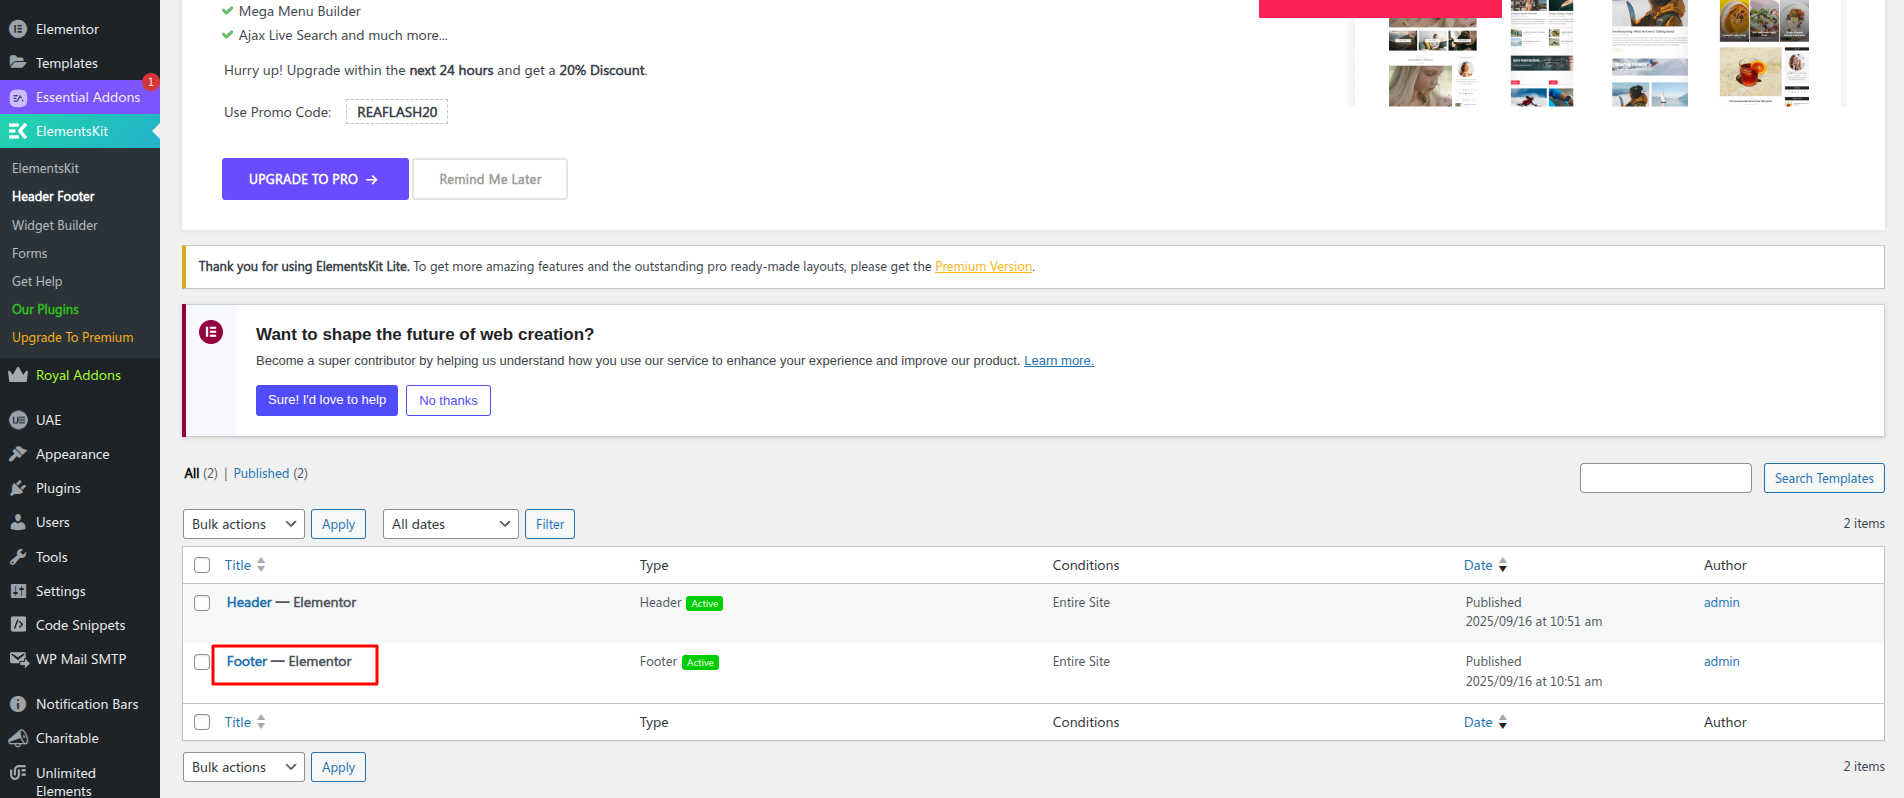Screen dimensions: 1904x798
Task: Click the WP Mail SMTP envelope icon
Action: 18,659
